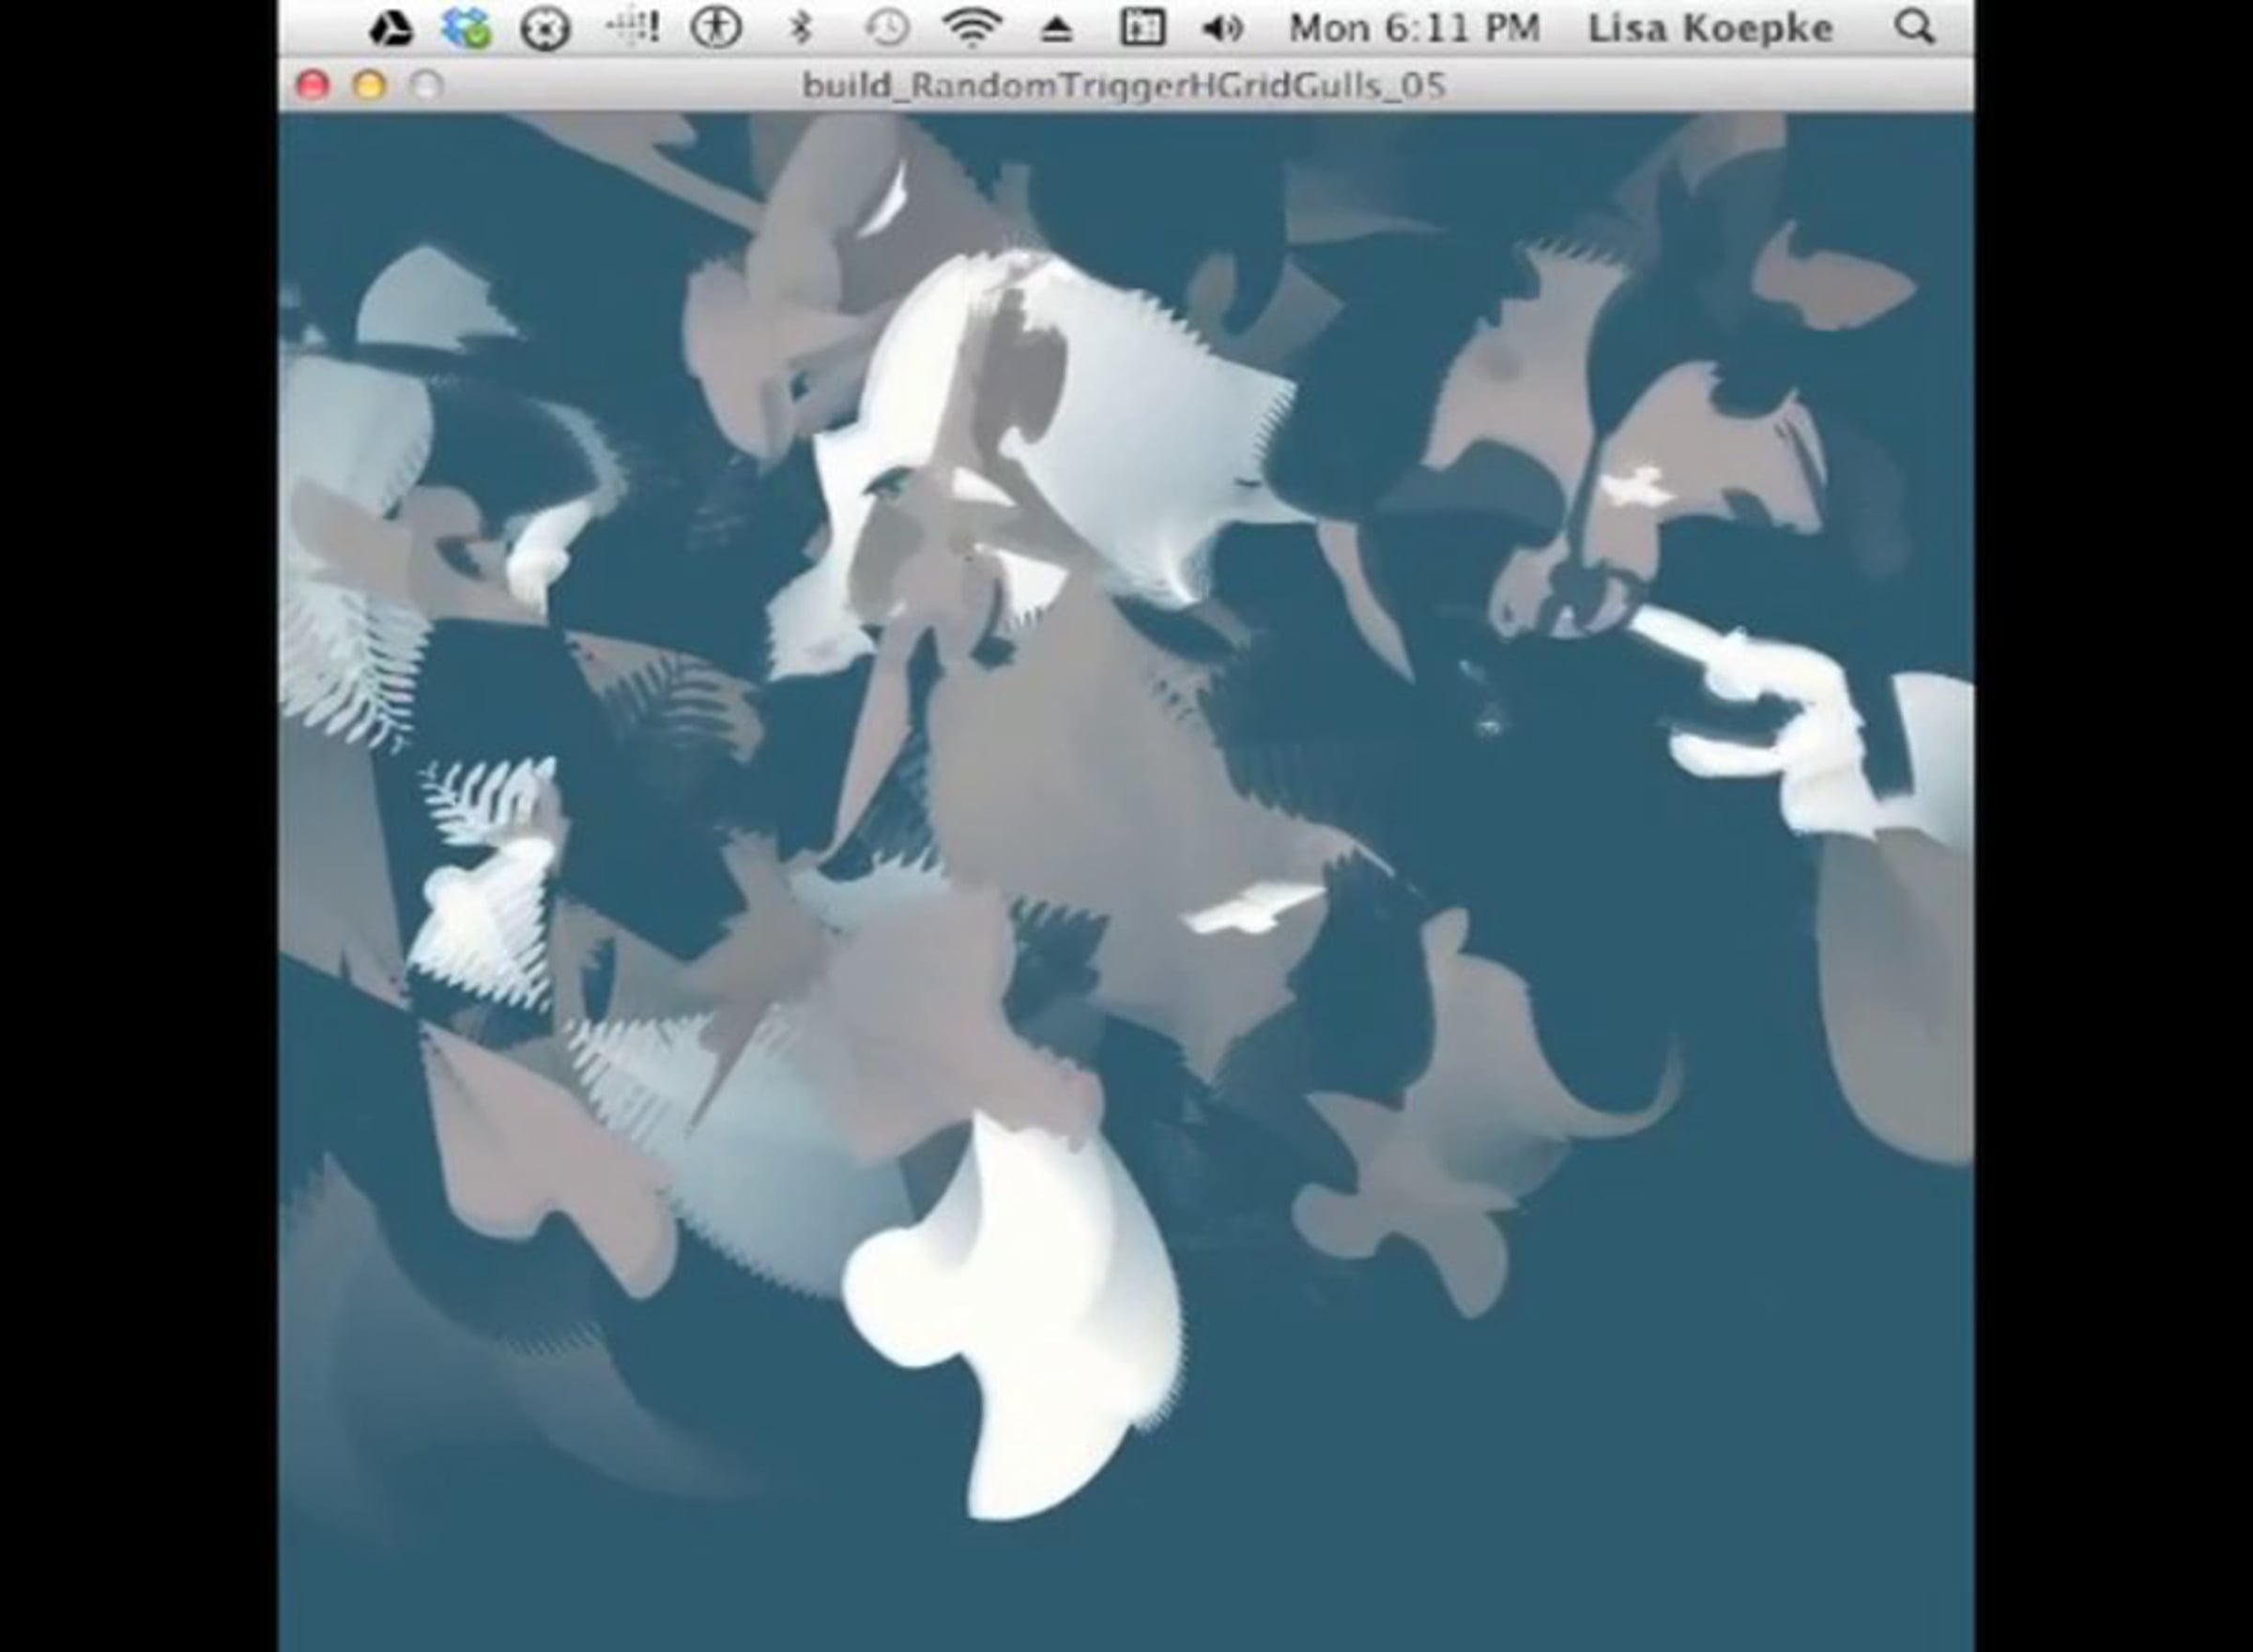Click the greyed-out zoom window button
2253x1652 pixels.
click(427, 86)
